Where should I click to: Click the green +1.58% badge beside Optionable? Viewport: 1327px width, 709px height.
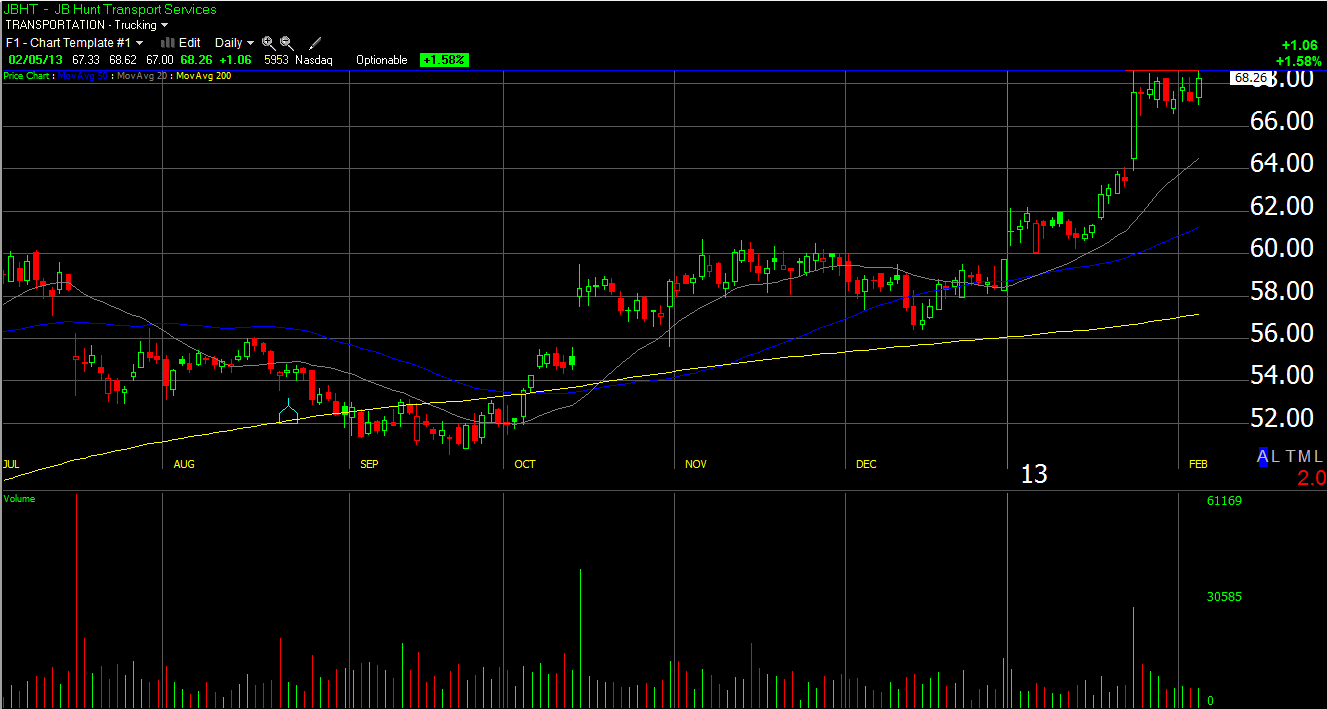444,60
